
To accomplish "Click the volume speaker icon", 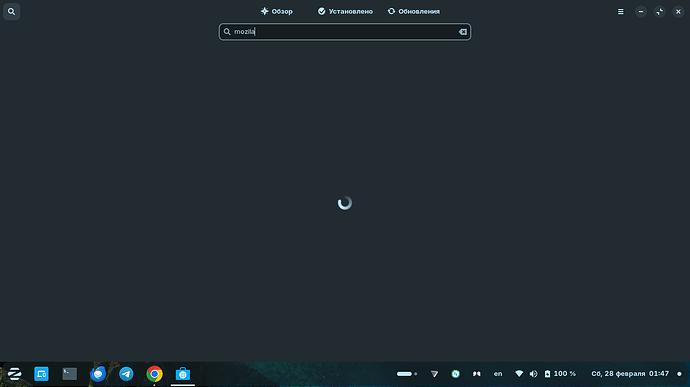I will pos(533,374).
